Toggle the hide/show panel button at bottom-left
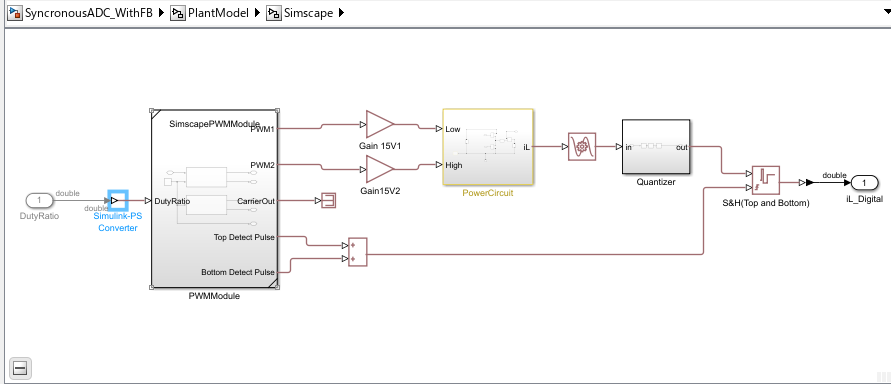Viewport: 891px width, 384px height. pyautogui.click(x=19, y=369)
